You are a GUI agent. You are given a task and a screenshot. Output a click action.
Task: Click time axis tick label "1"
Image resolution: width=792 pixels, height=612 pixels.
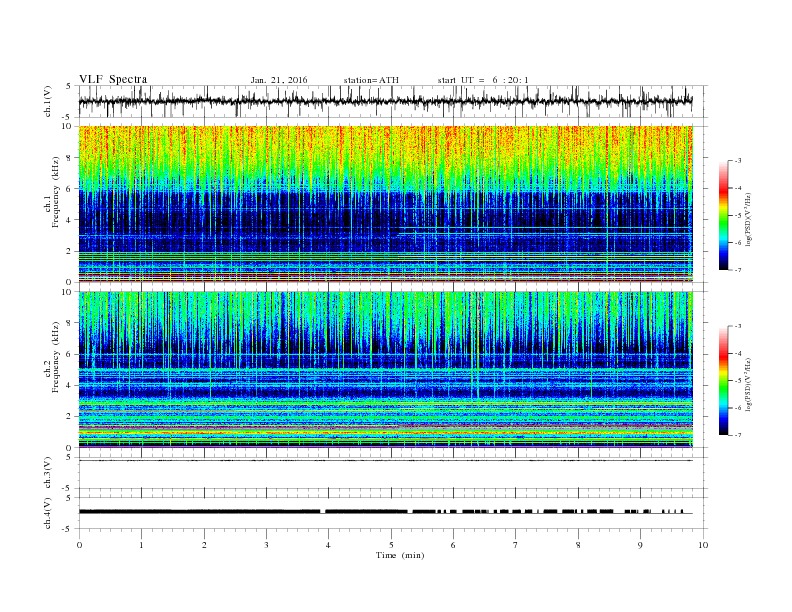[141, 545]
